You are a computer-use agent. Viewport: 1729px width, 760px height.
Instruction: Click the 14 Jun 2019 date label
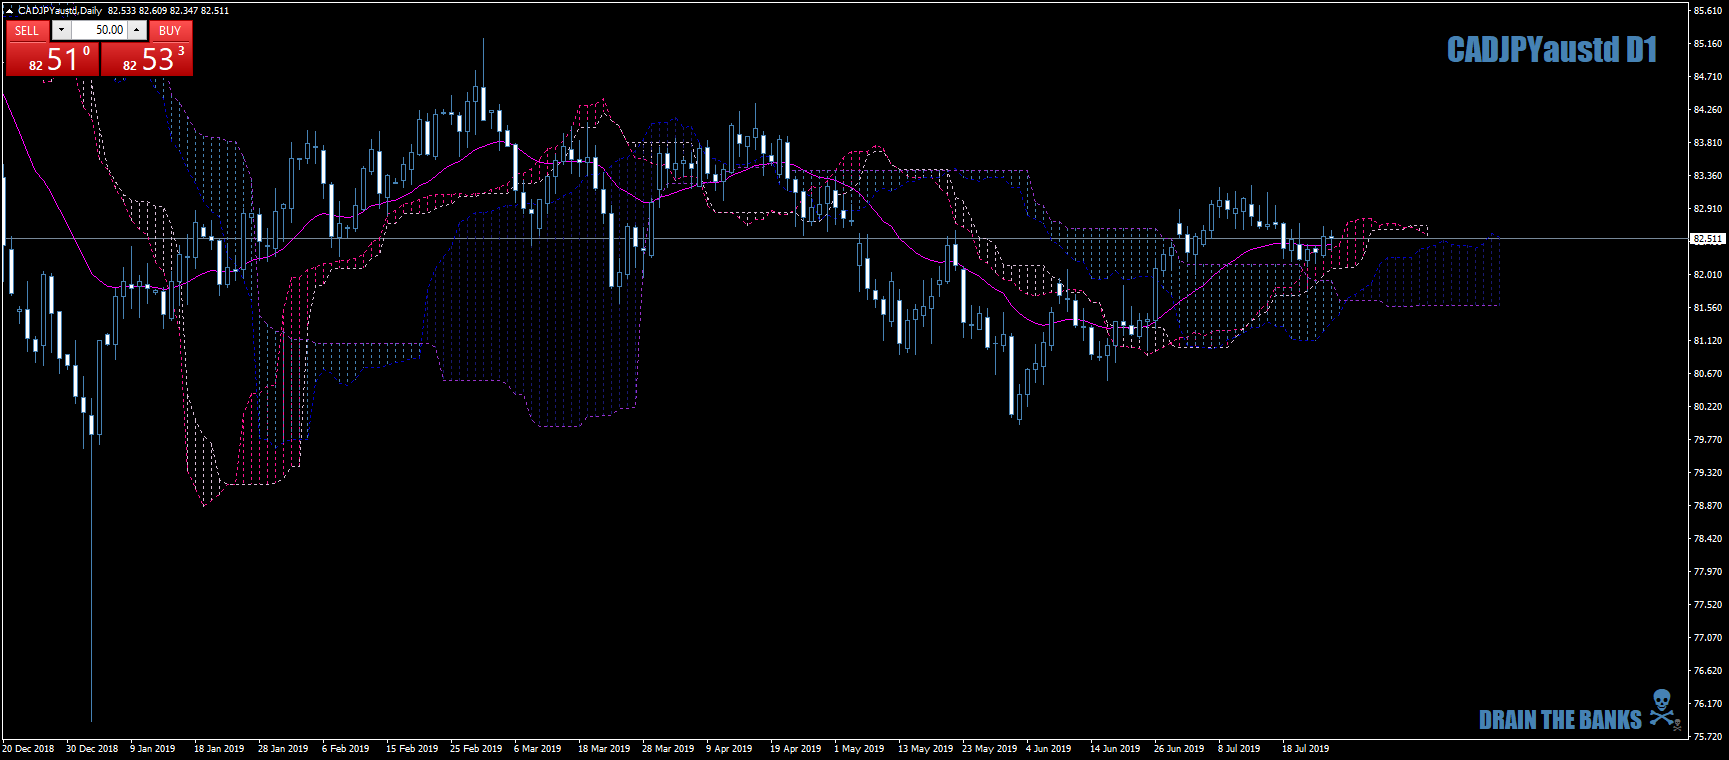[x=1115, y=748]
